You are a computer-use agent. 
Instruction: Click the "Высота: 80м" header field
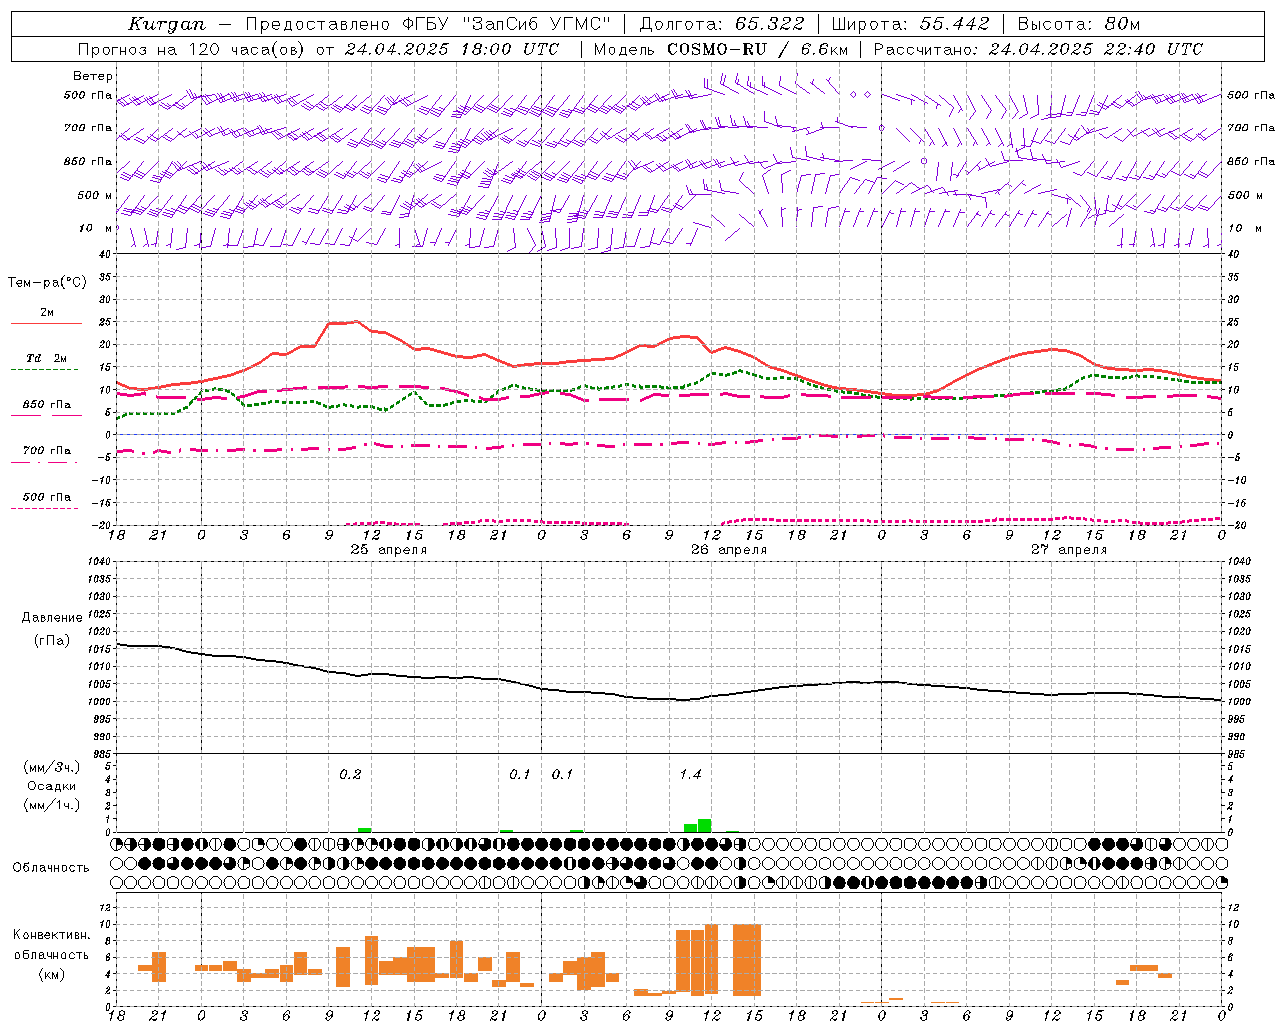[x=1078, y=24]
